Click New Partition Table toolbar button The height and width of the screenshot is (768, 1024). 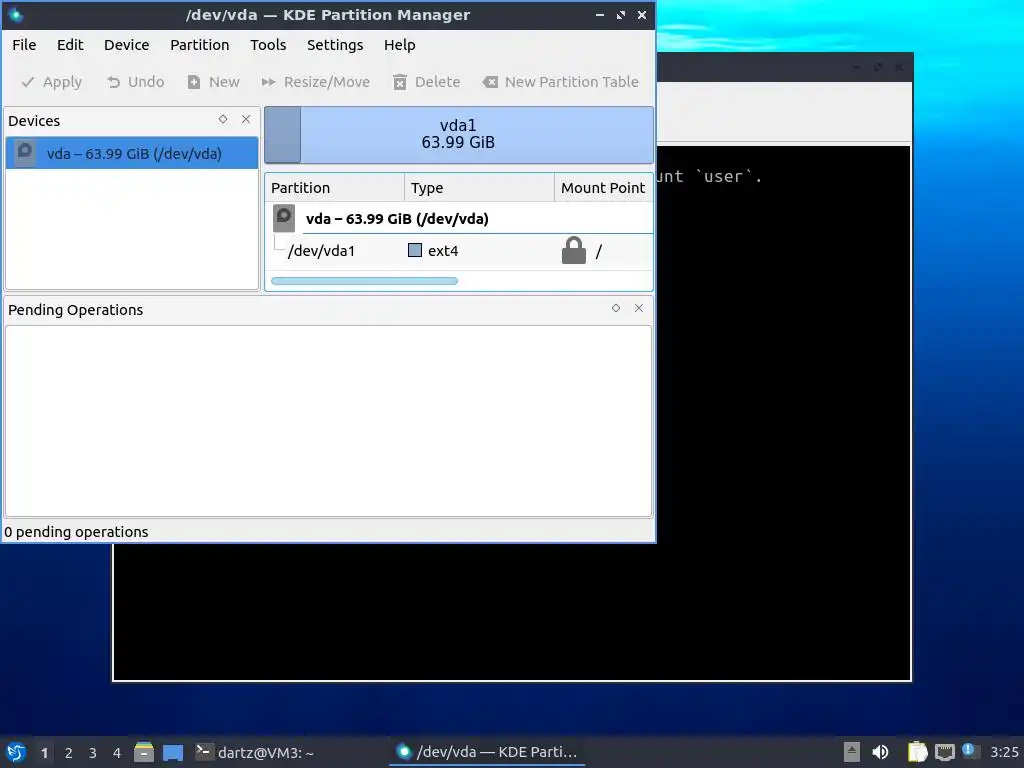pos(560,82)
